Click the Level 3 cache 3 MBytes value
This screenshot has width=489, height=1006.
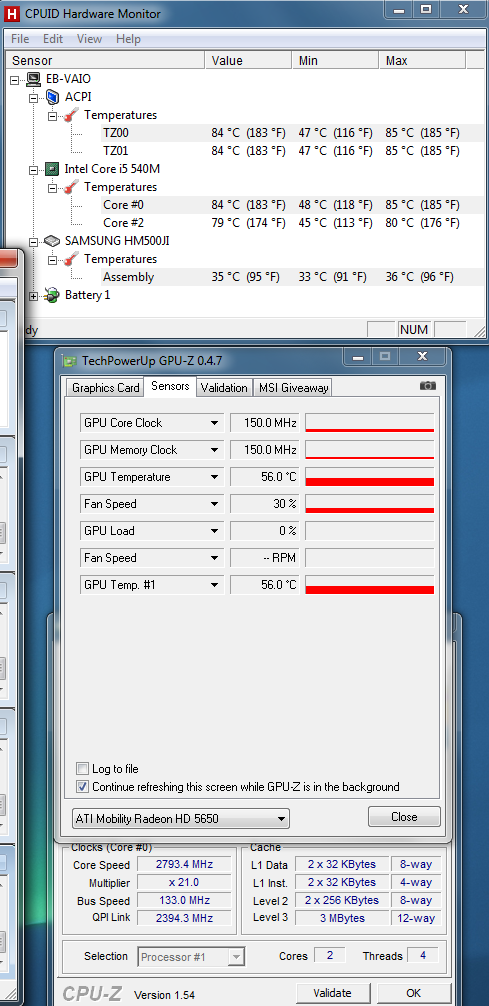342,918
